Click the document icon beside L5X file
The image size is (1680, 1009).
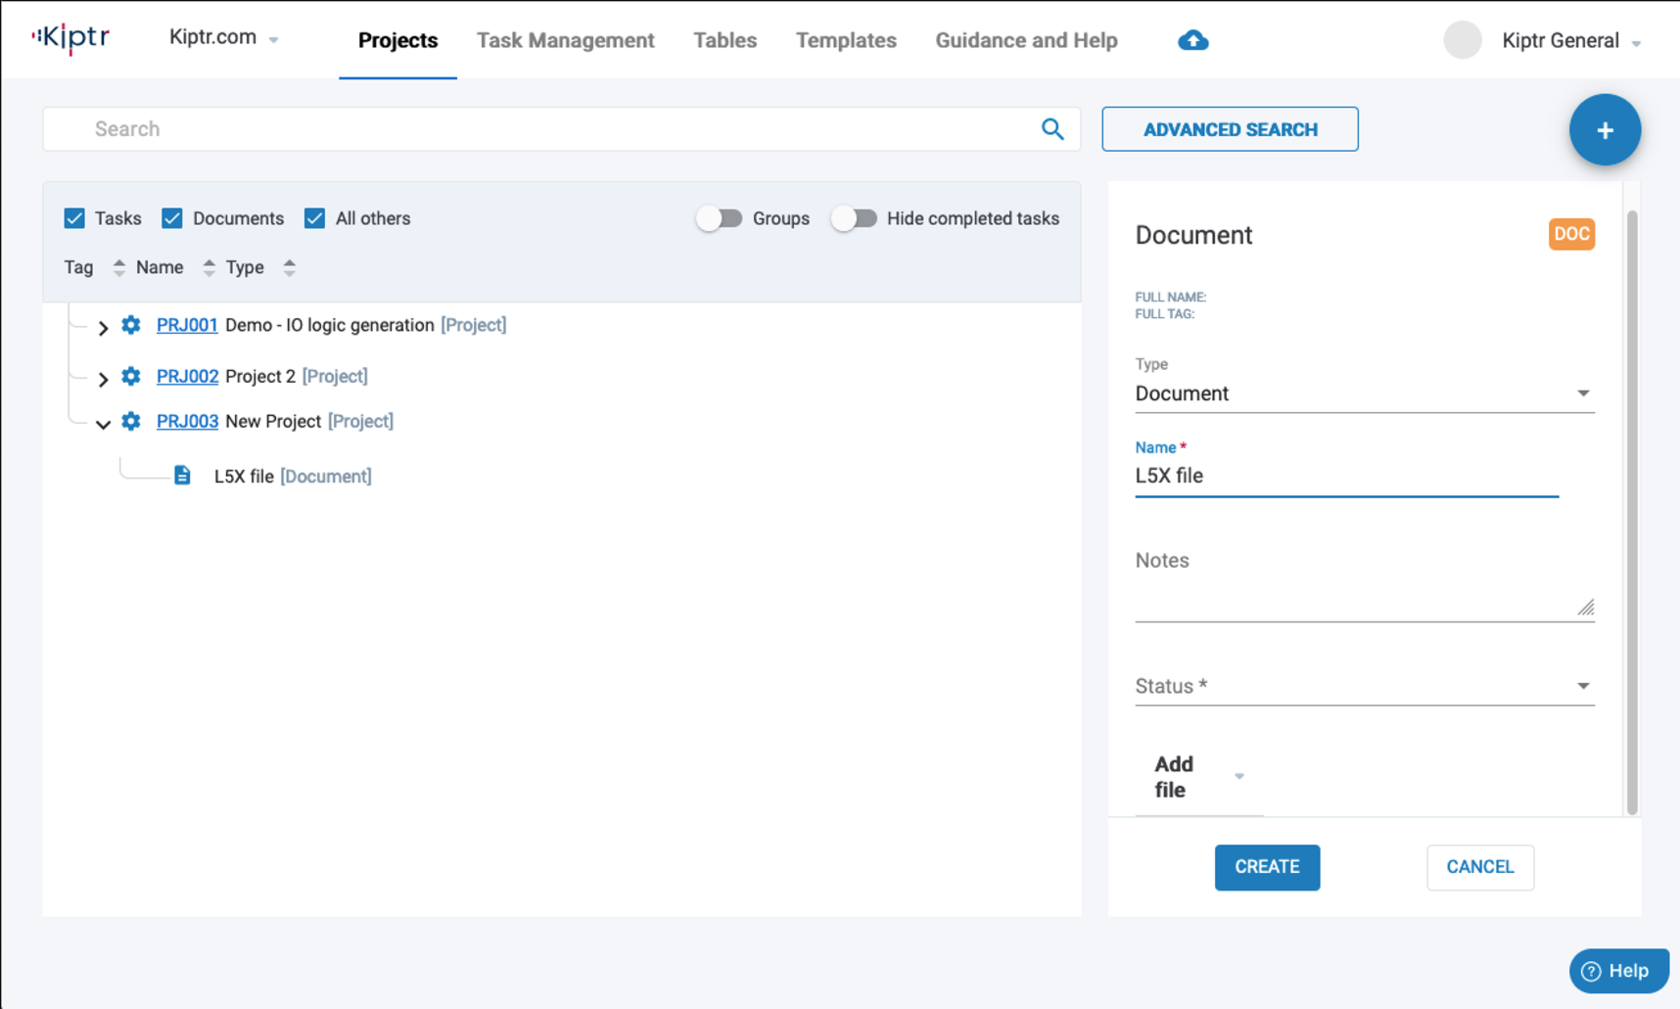pyautogui.click(x=182, y=475)
